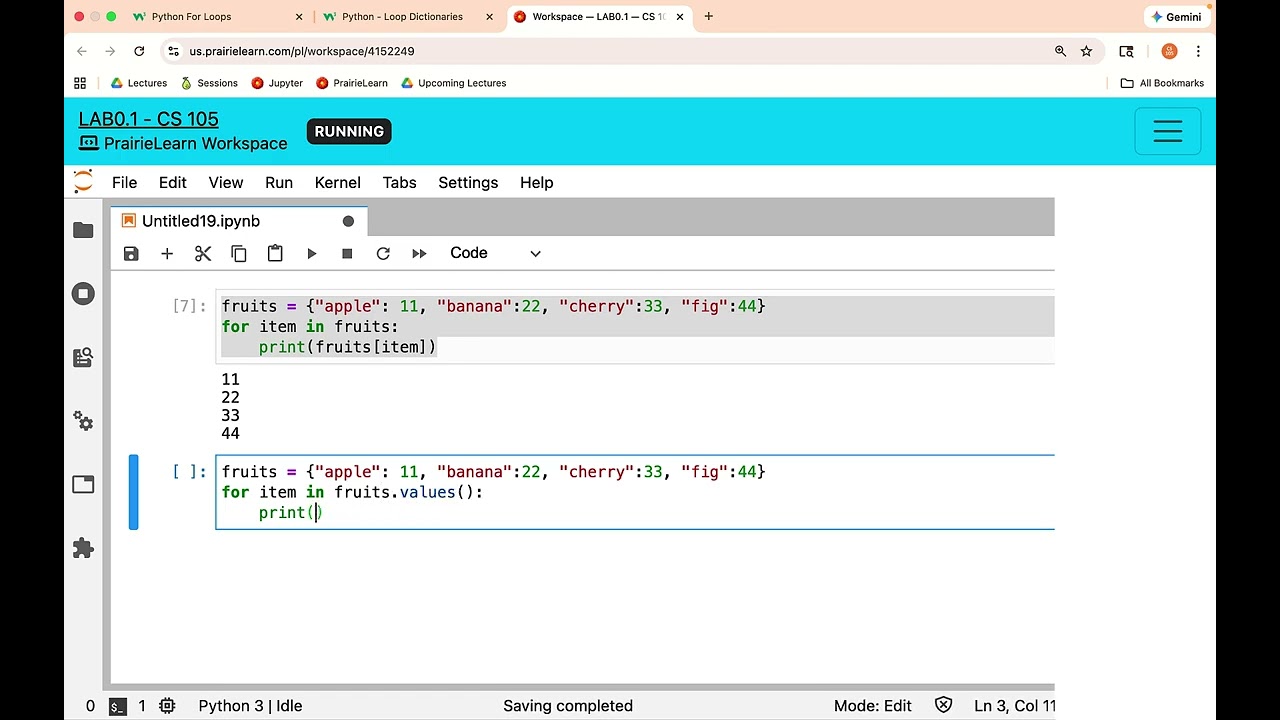Open the Upcoming Lectures bookmark

[453, 83]
